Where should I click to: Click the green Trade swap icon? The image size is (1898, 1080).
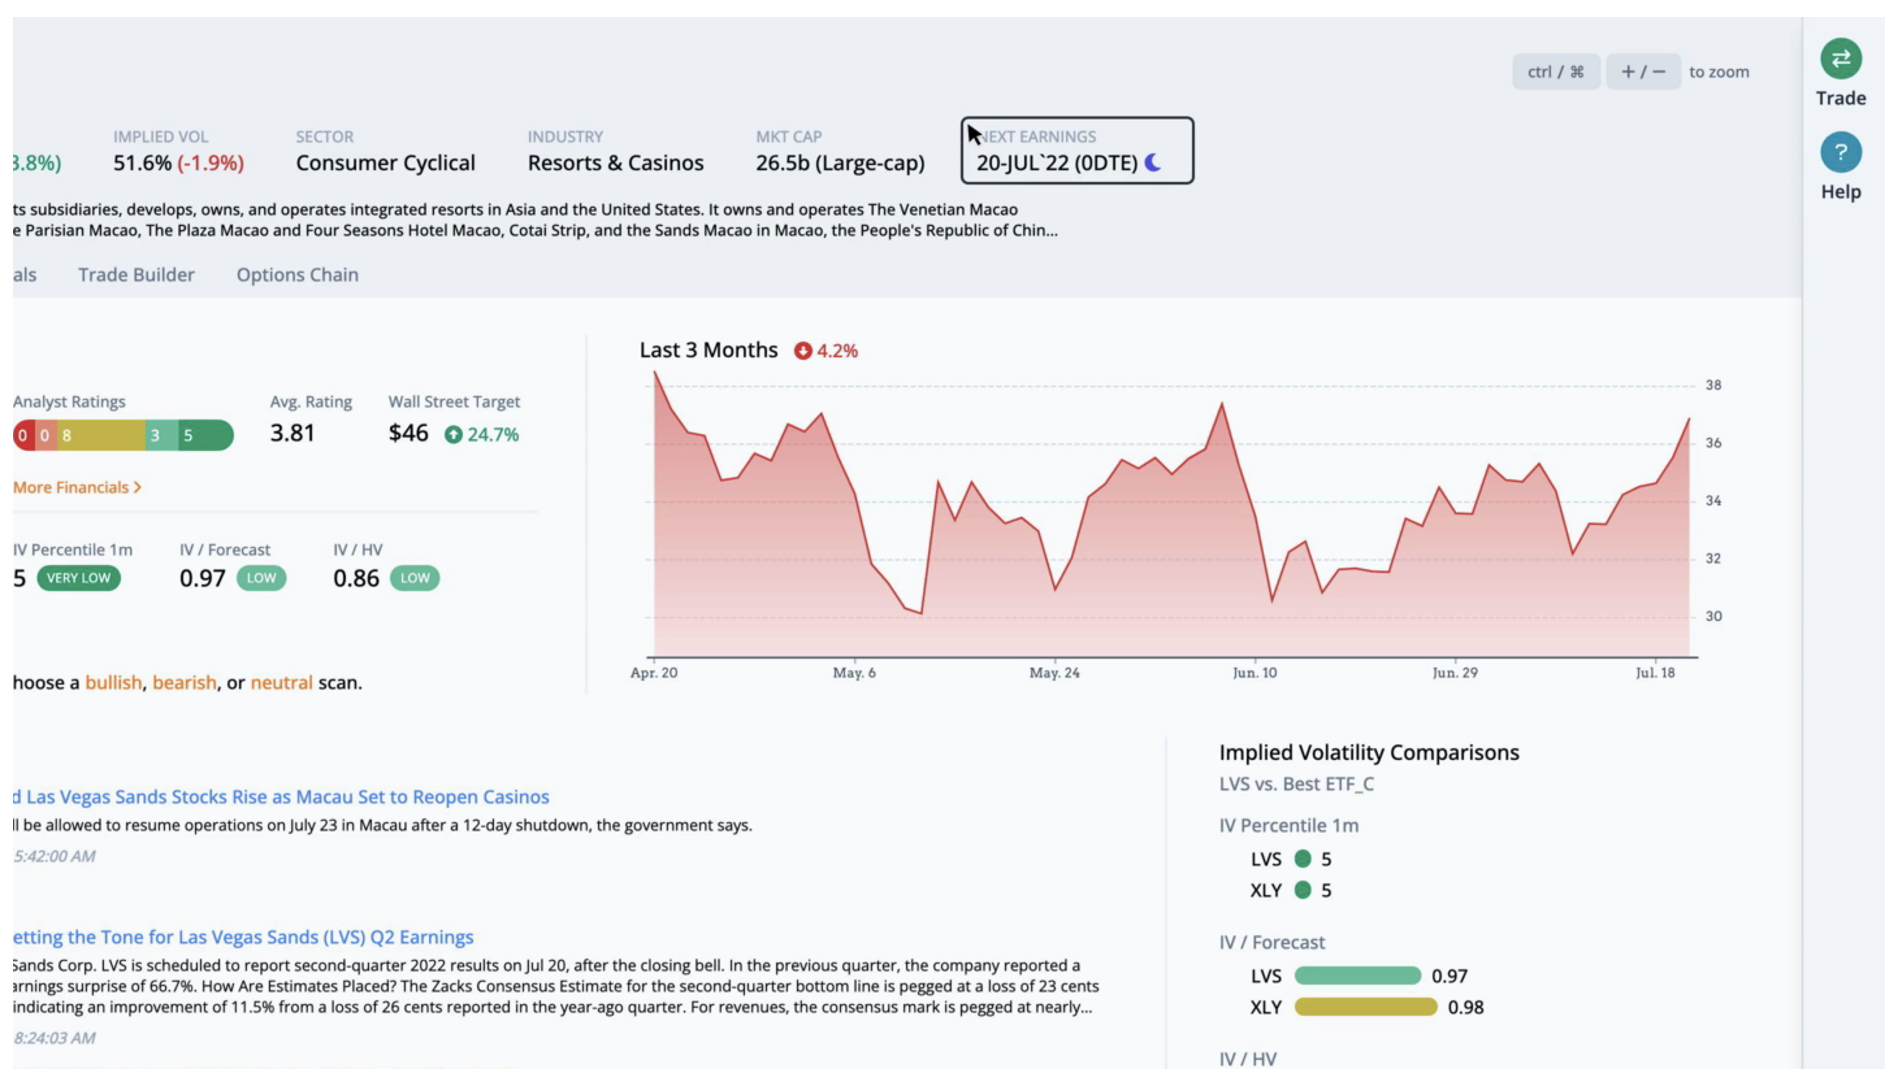click(1840, 59)
